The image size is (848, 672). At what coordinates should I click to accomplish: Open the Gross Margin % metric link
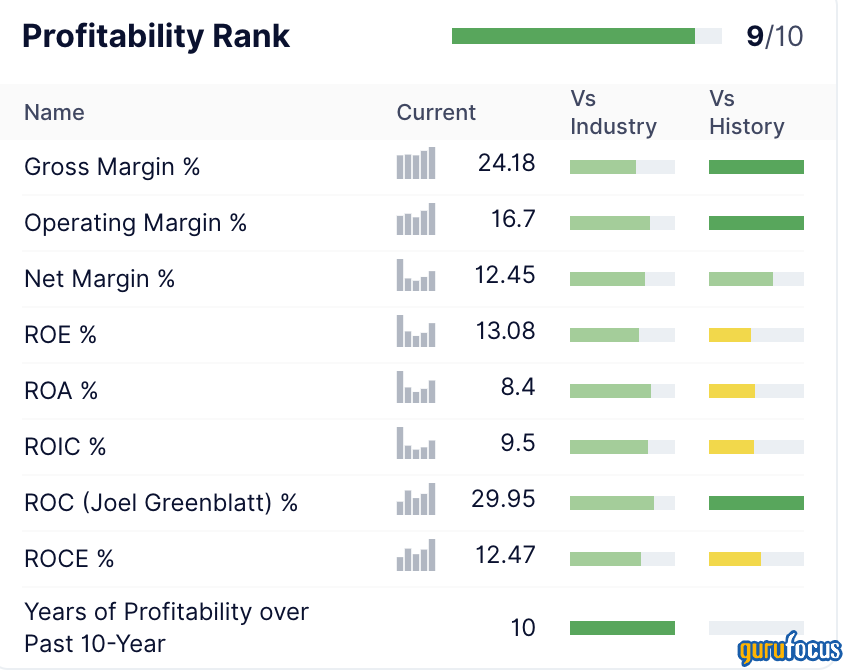coord(112,167)
